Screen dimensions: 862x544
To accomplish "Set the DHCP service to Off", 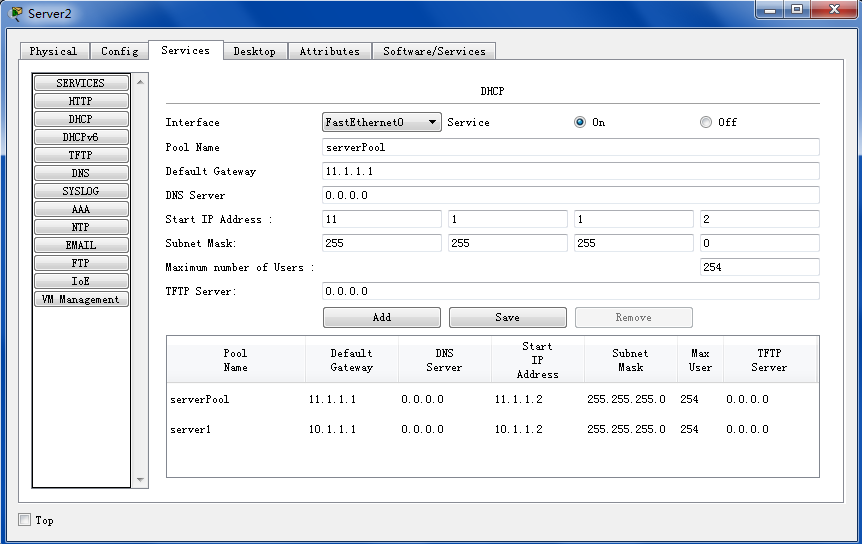I will tap(706, 122).
